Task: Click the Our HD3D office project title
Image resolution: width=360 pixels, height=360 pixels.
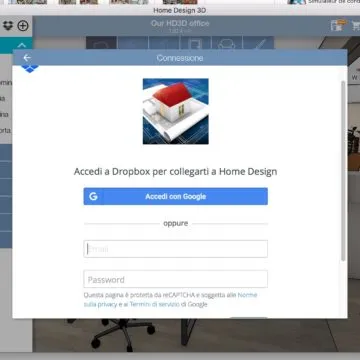Action: click(180, 23)
